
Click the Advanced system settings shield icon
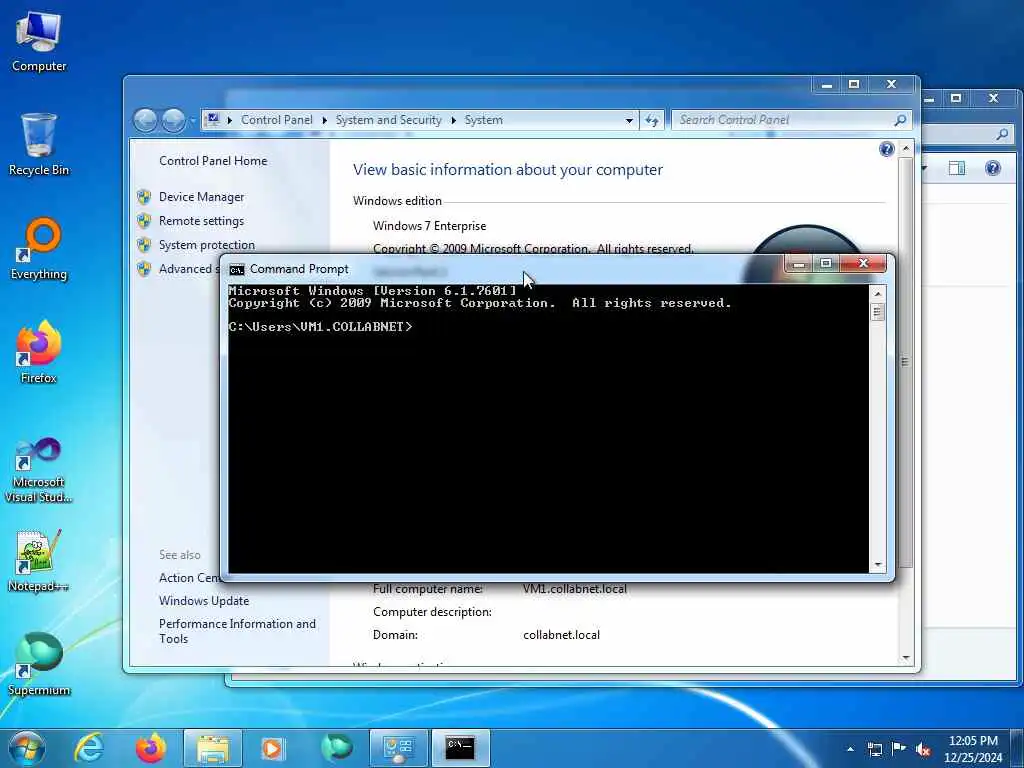144,269
